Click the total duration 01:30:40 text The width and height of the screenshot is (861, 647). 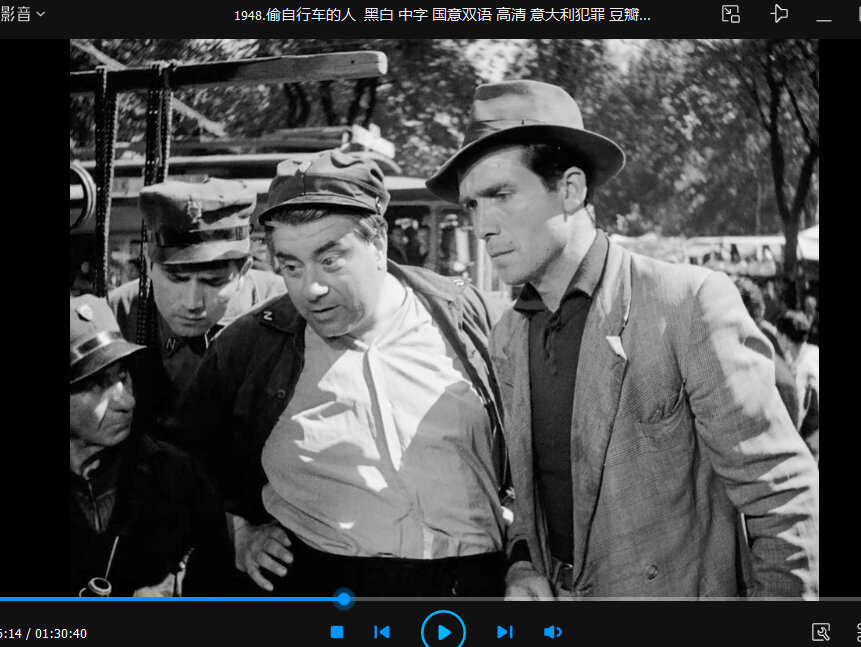(x=61, y=633)
